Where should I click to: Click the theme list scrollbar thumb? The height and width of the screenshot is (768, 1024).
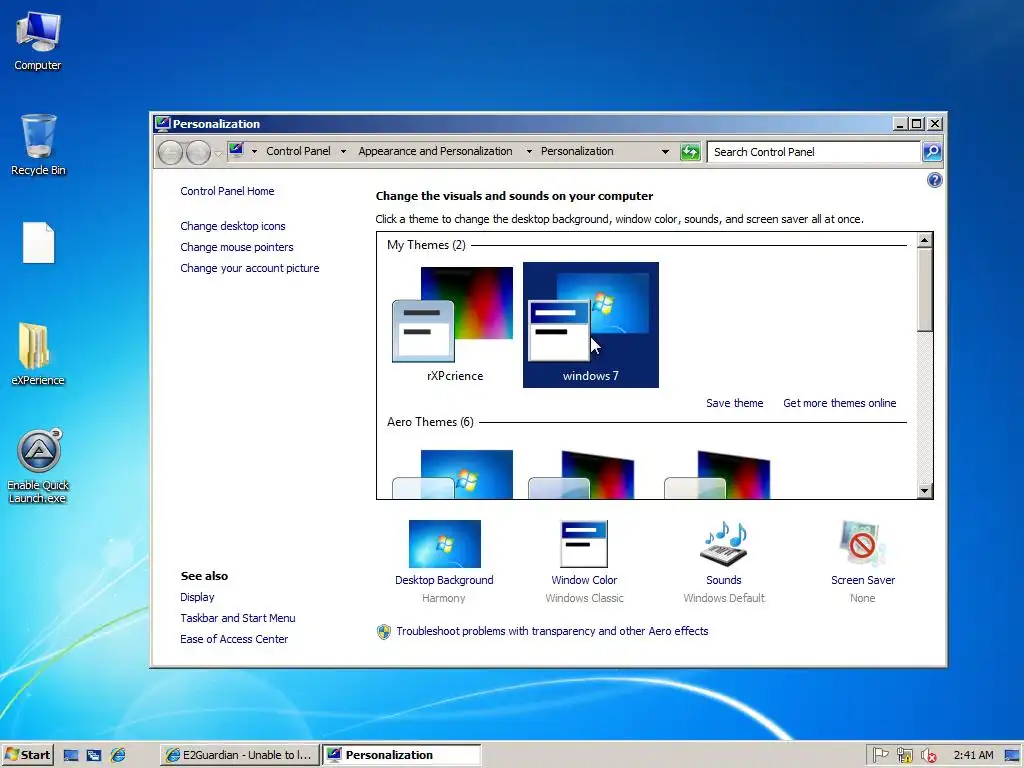pos(924,289)
